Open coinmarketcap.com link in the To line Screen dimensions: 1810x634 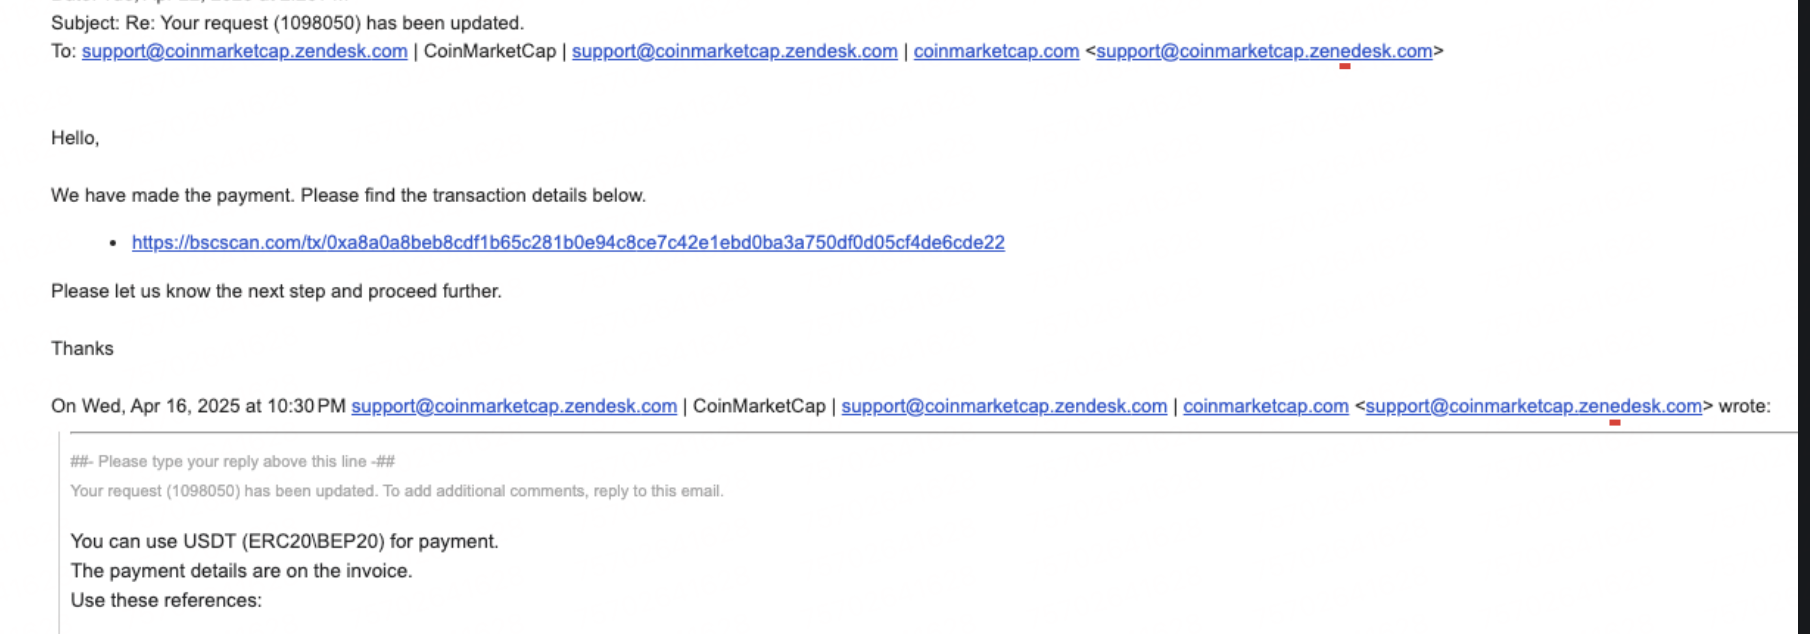click(x=996, y=51)
